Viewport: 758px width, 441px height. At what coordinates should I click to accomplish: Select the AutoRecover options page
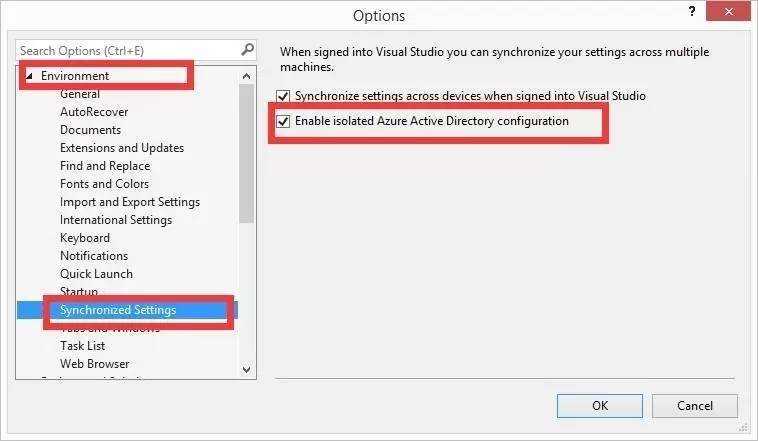point(94,112)
